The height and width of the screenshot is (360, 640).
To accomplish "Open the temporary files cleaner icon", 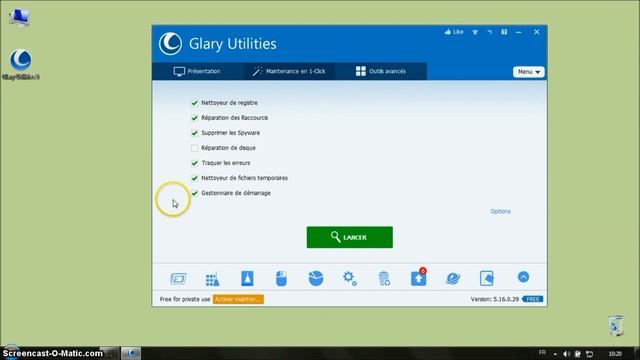I will click(247, 278).
